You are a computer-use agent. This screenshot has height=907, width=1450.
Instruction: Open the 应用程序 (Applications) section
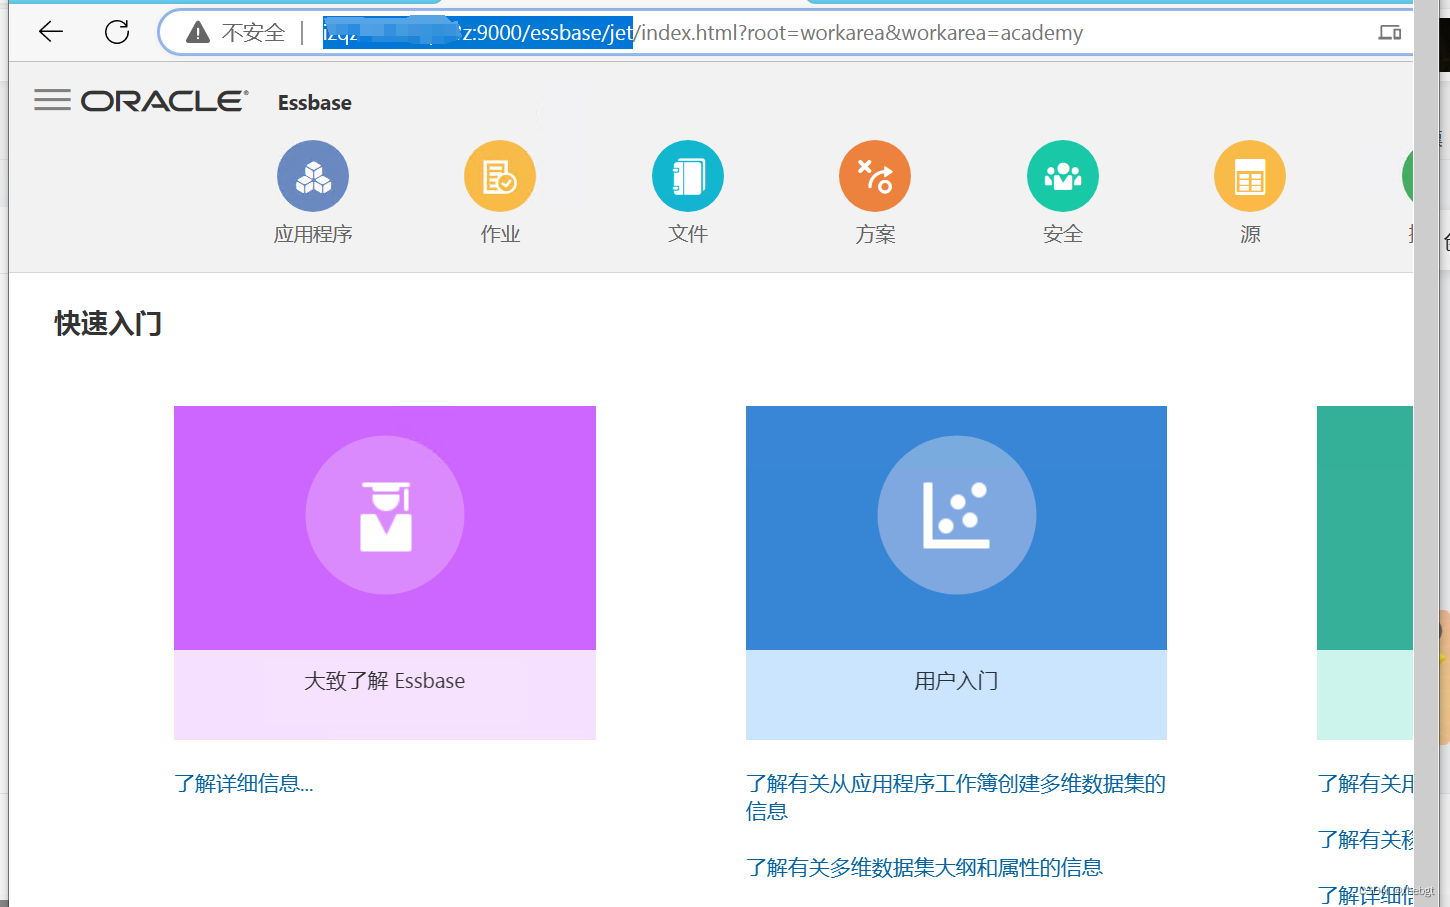coord(313,192)
